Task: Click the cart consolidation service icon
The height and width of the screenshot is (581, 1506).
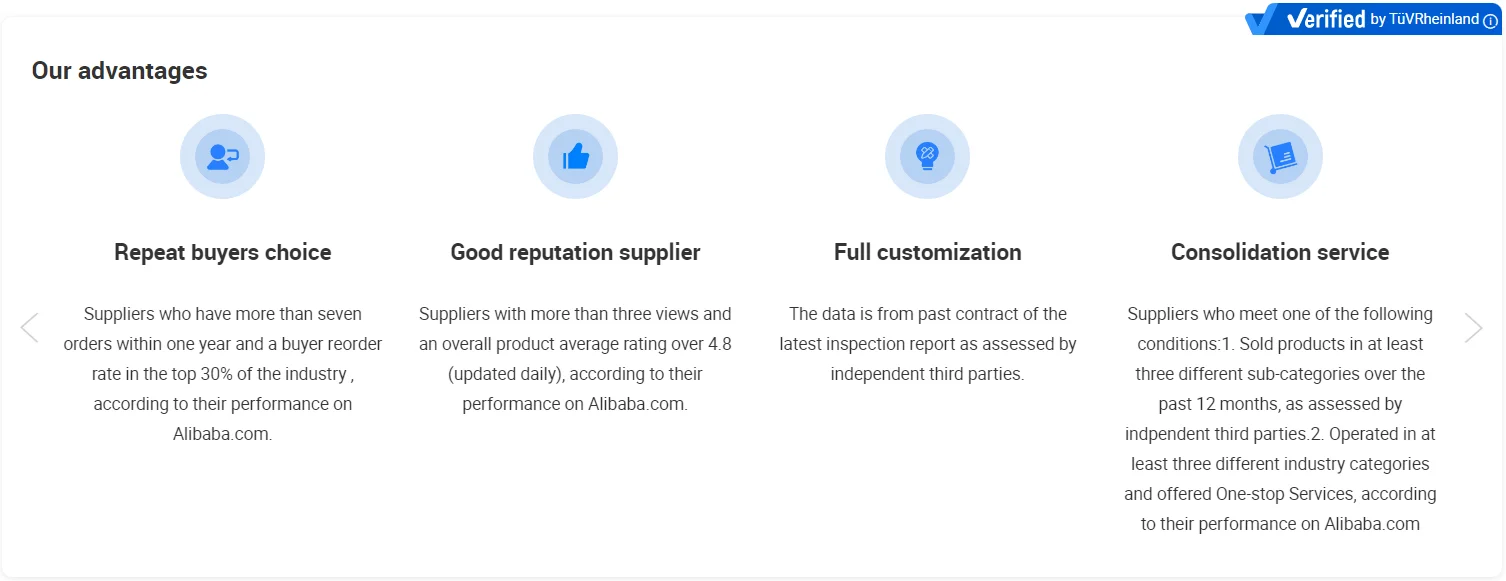Action: [1280, 157]
